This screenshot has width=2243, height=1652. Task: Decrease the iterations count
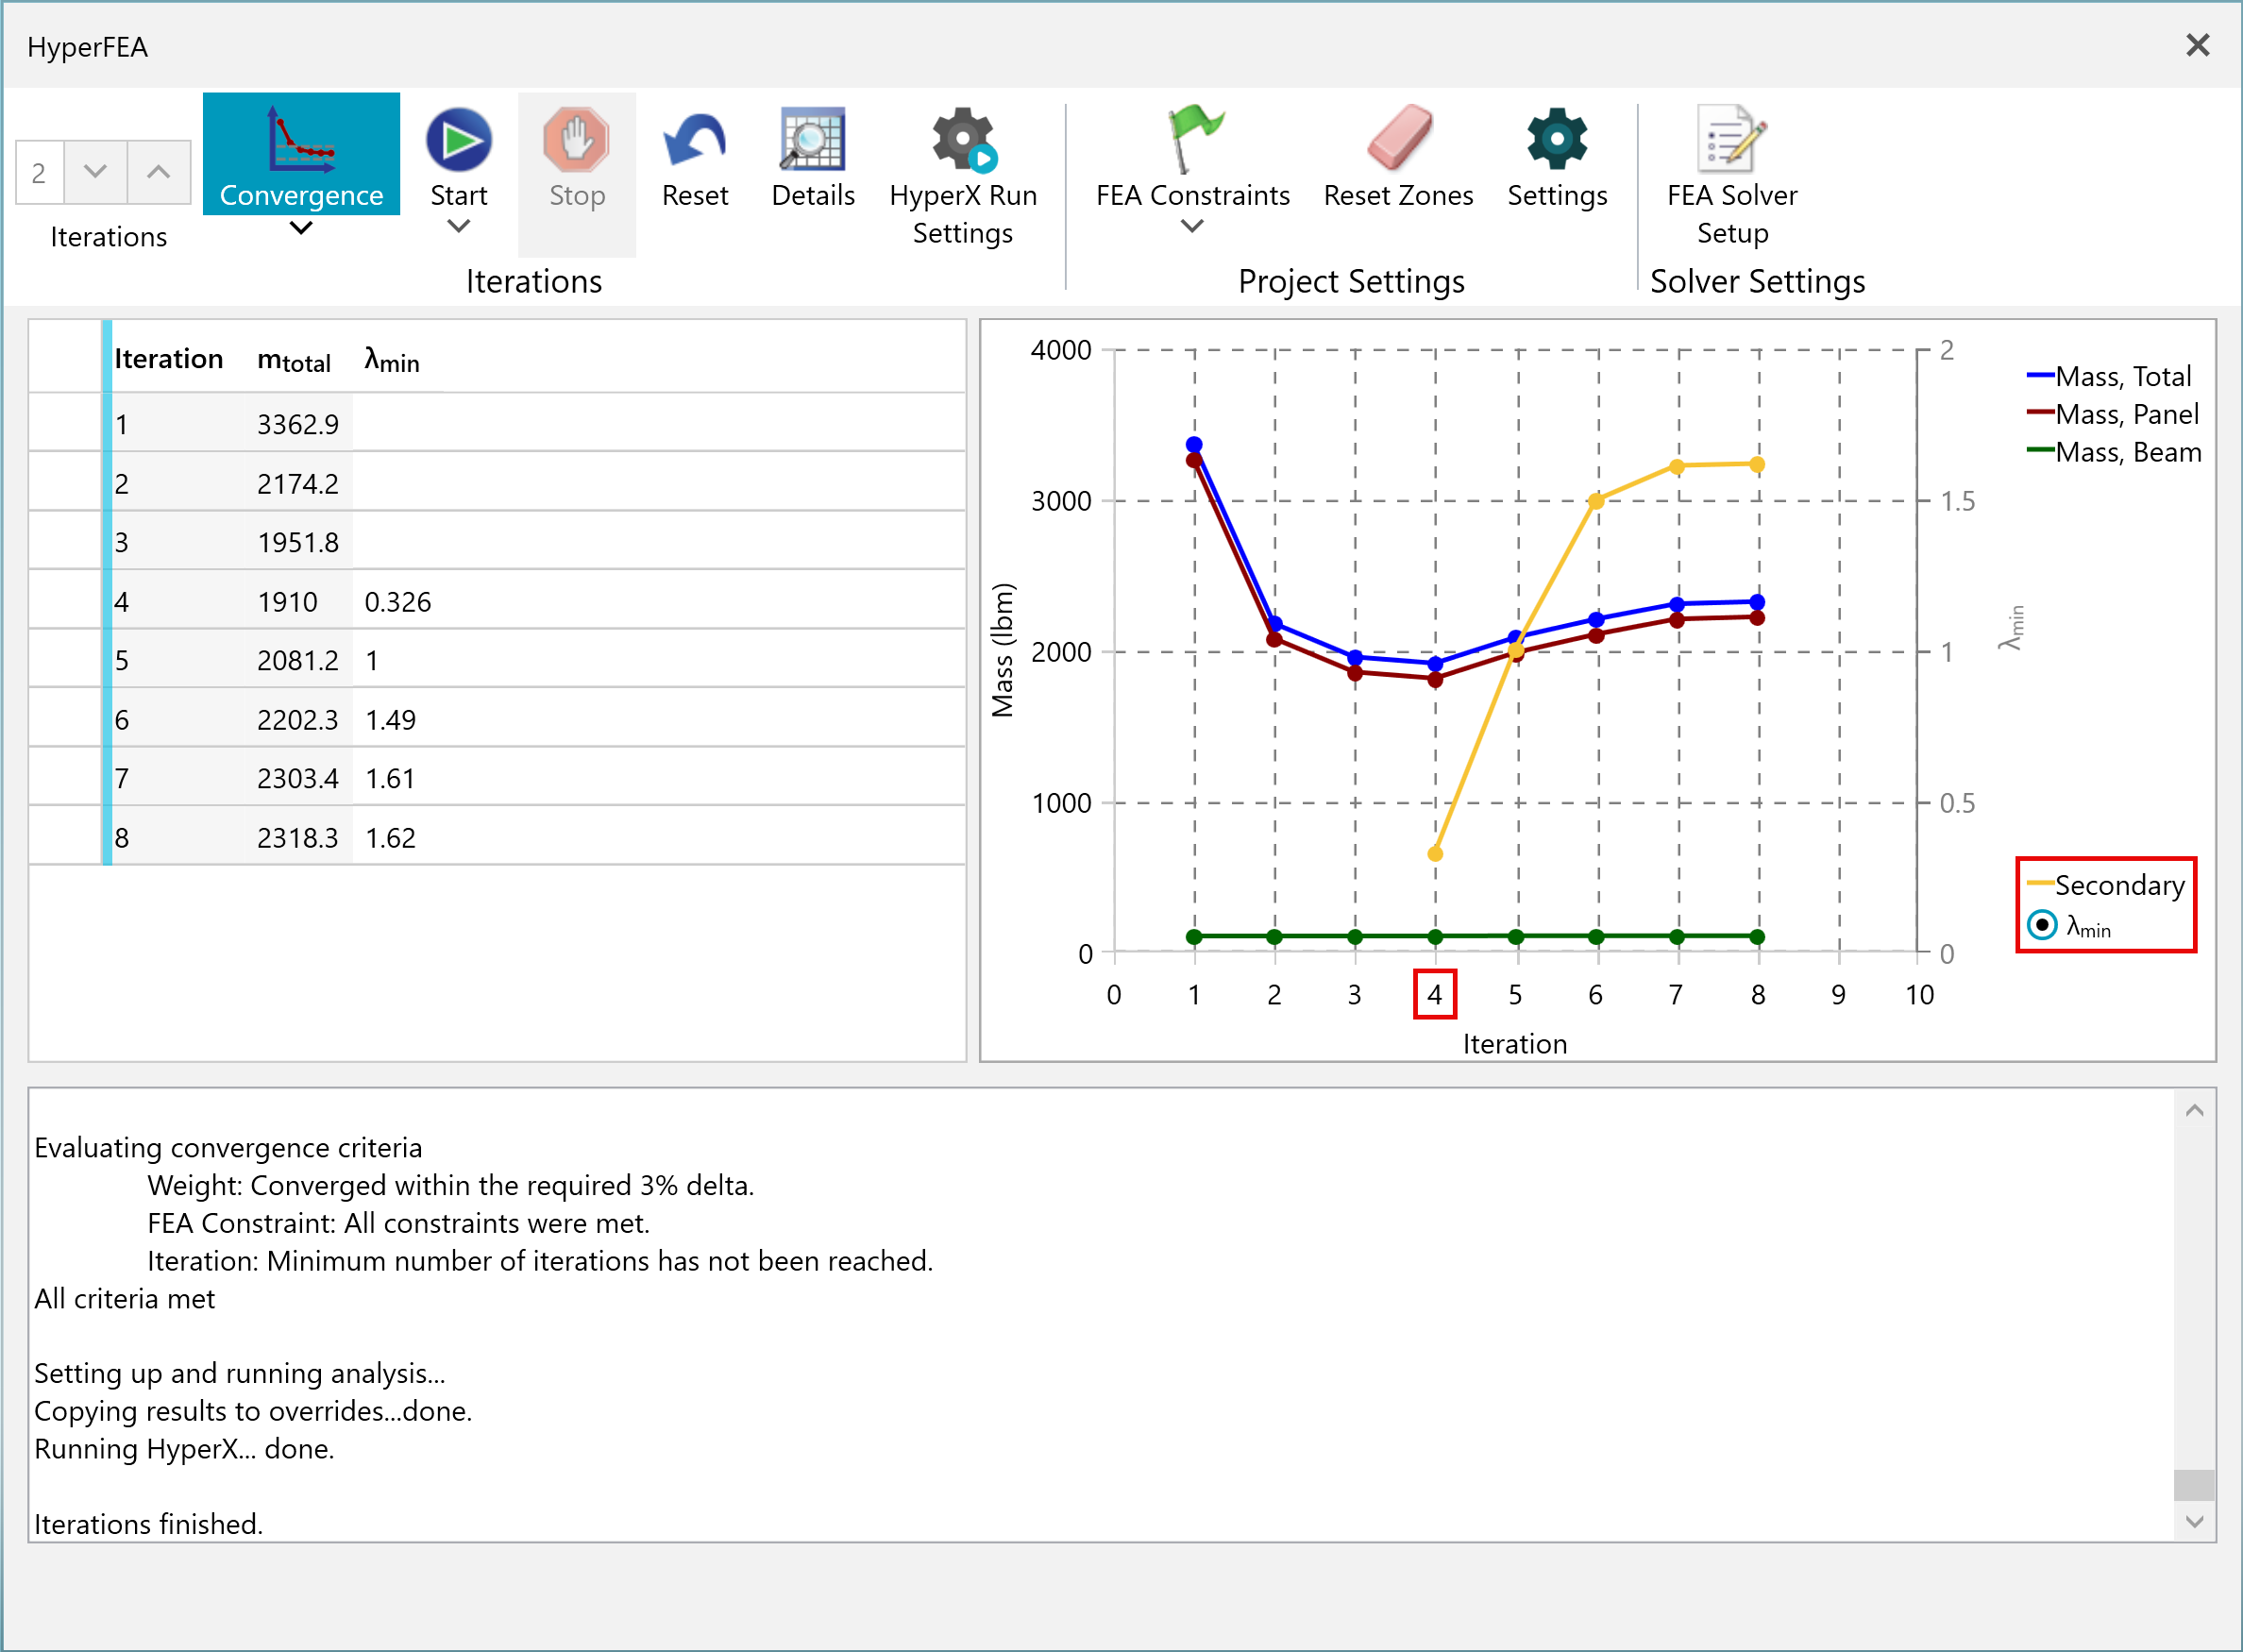tap(95, 172)
